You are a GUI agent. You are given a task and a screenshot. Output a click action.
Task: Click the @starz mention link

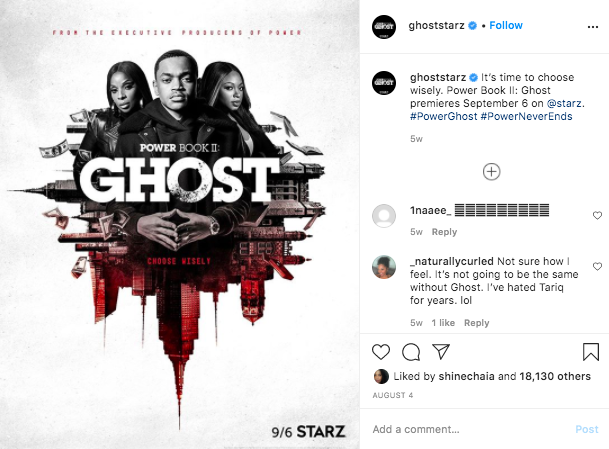click(x=564, y=103)
